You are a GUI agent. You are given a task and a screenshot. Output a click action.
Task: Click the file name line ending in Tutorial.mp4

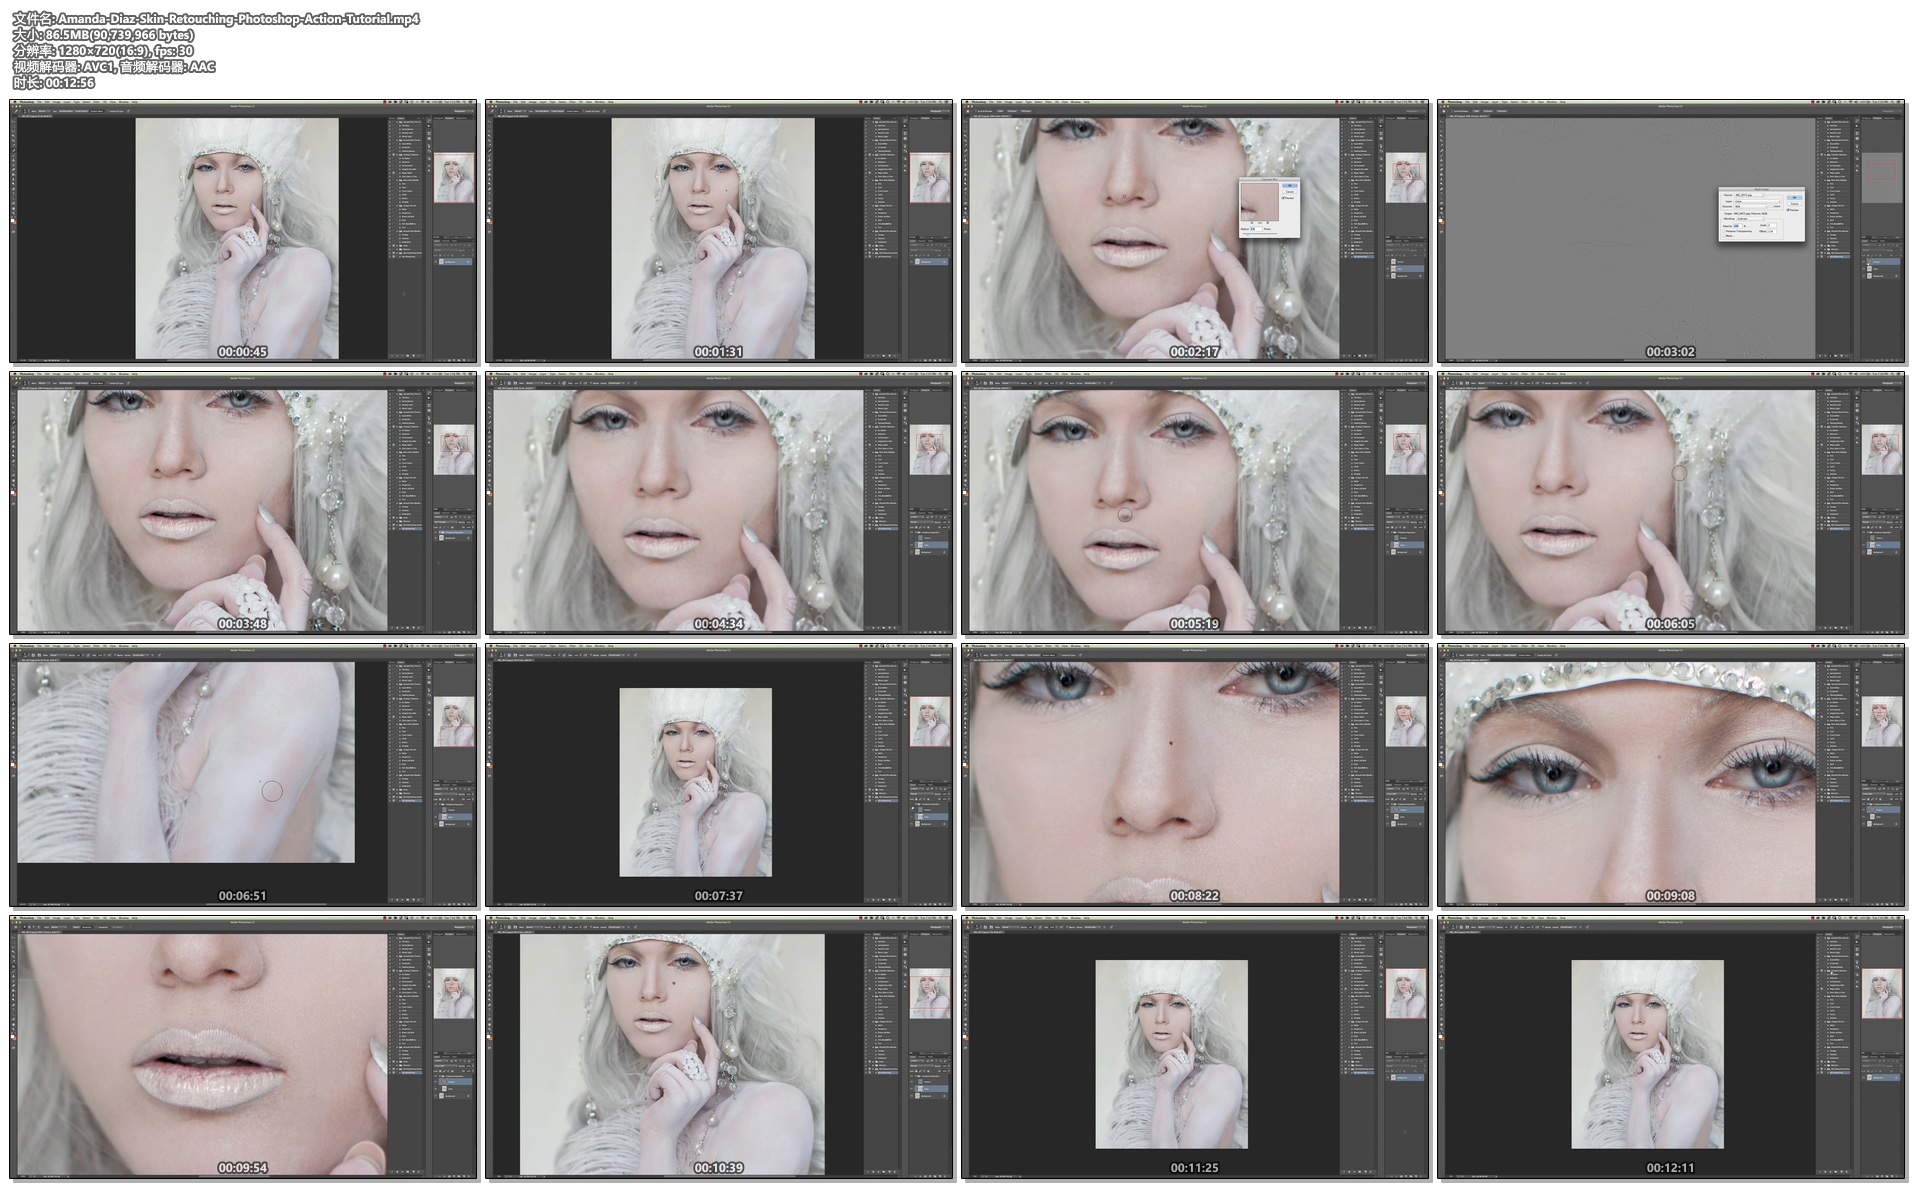[x=216, y=19]
